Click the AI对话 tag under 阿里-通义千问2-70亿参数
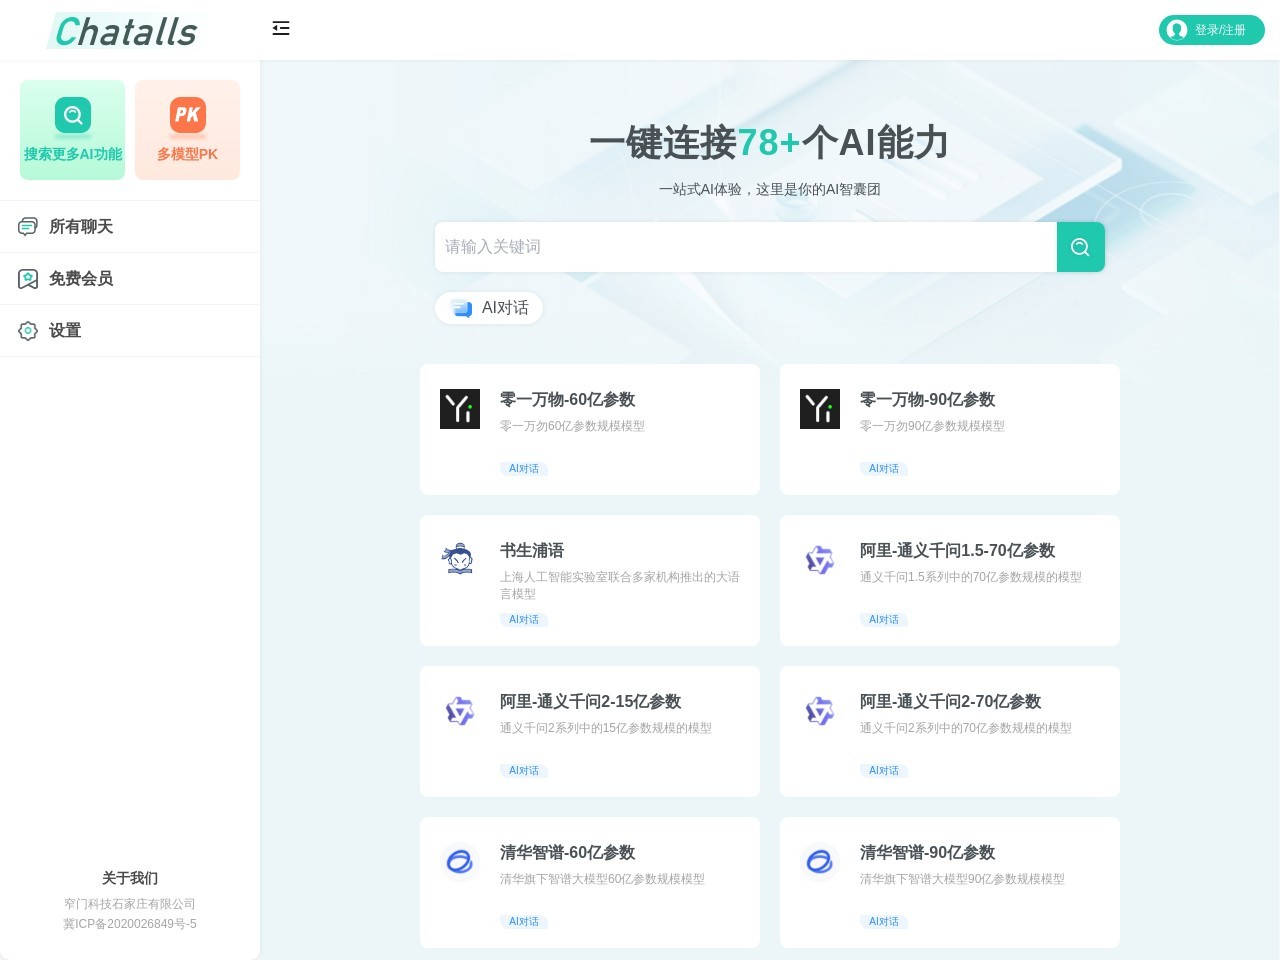This screenshot has height=960, width=1280. point(883,771)
